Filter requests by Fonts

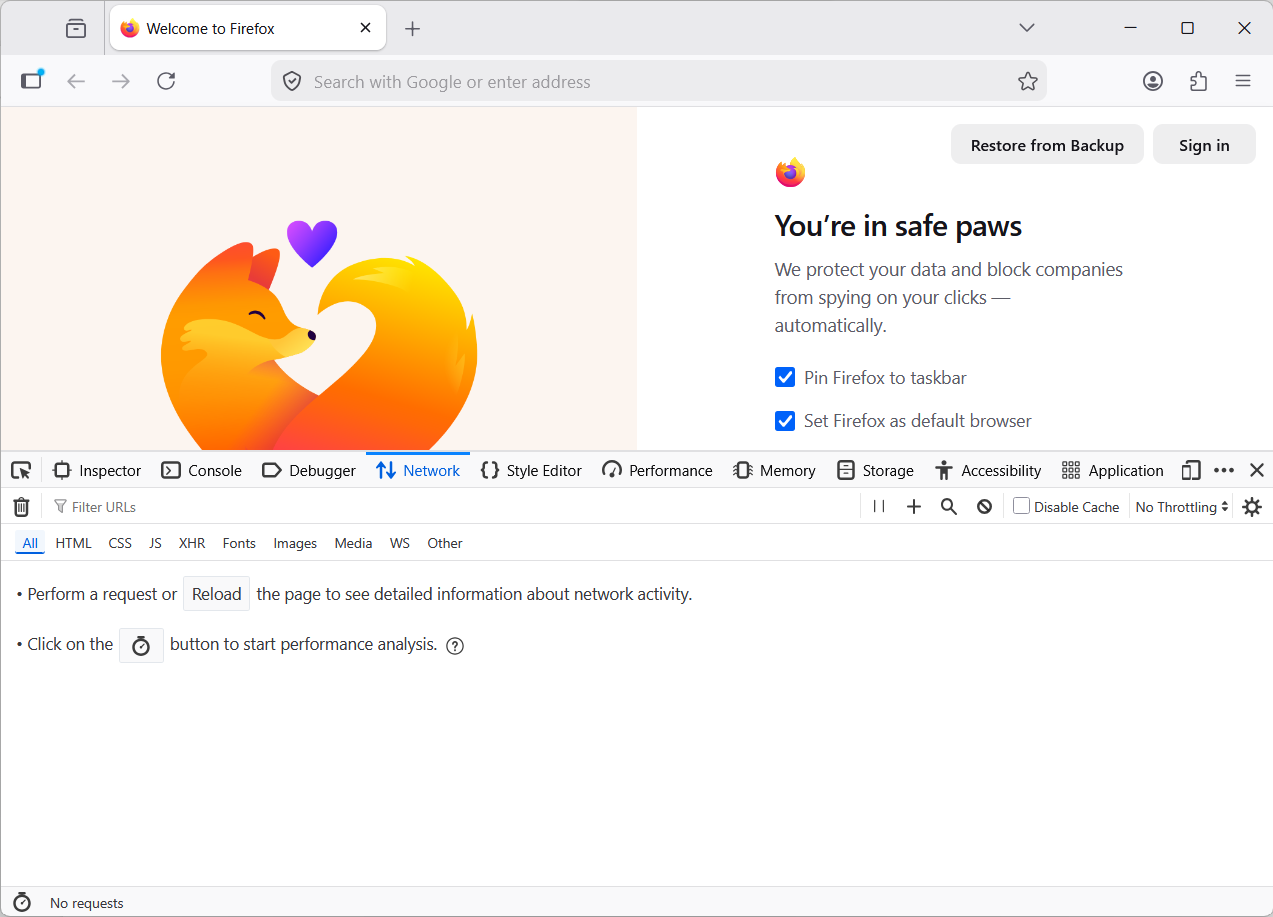(x=239, y=543)
